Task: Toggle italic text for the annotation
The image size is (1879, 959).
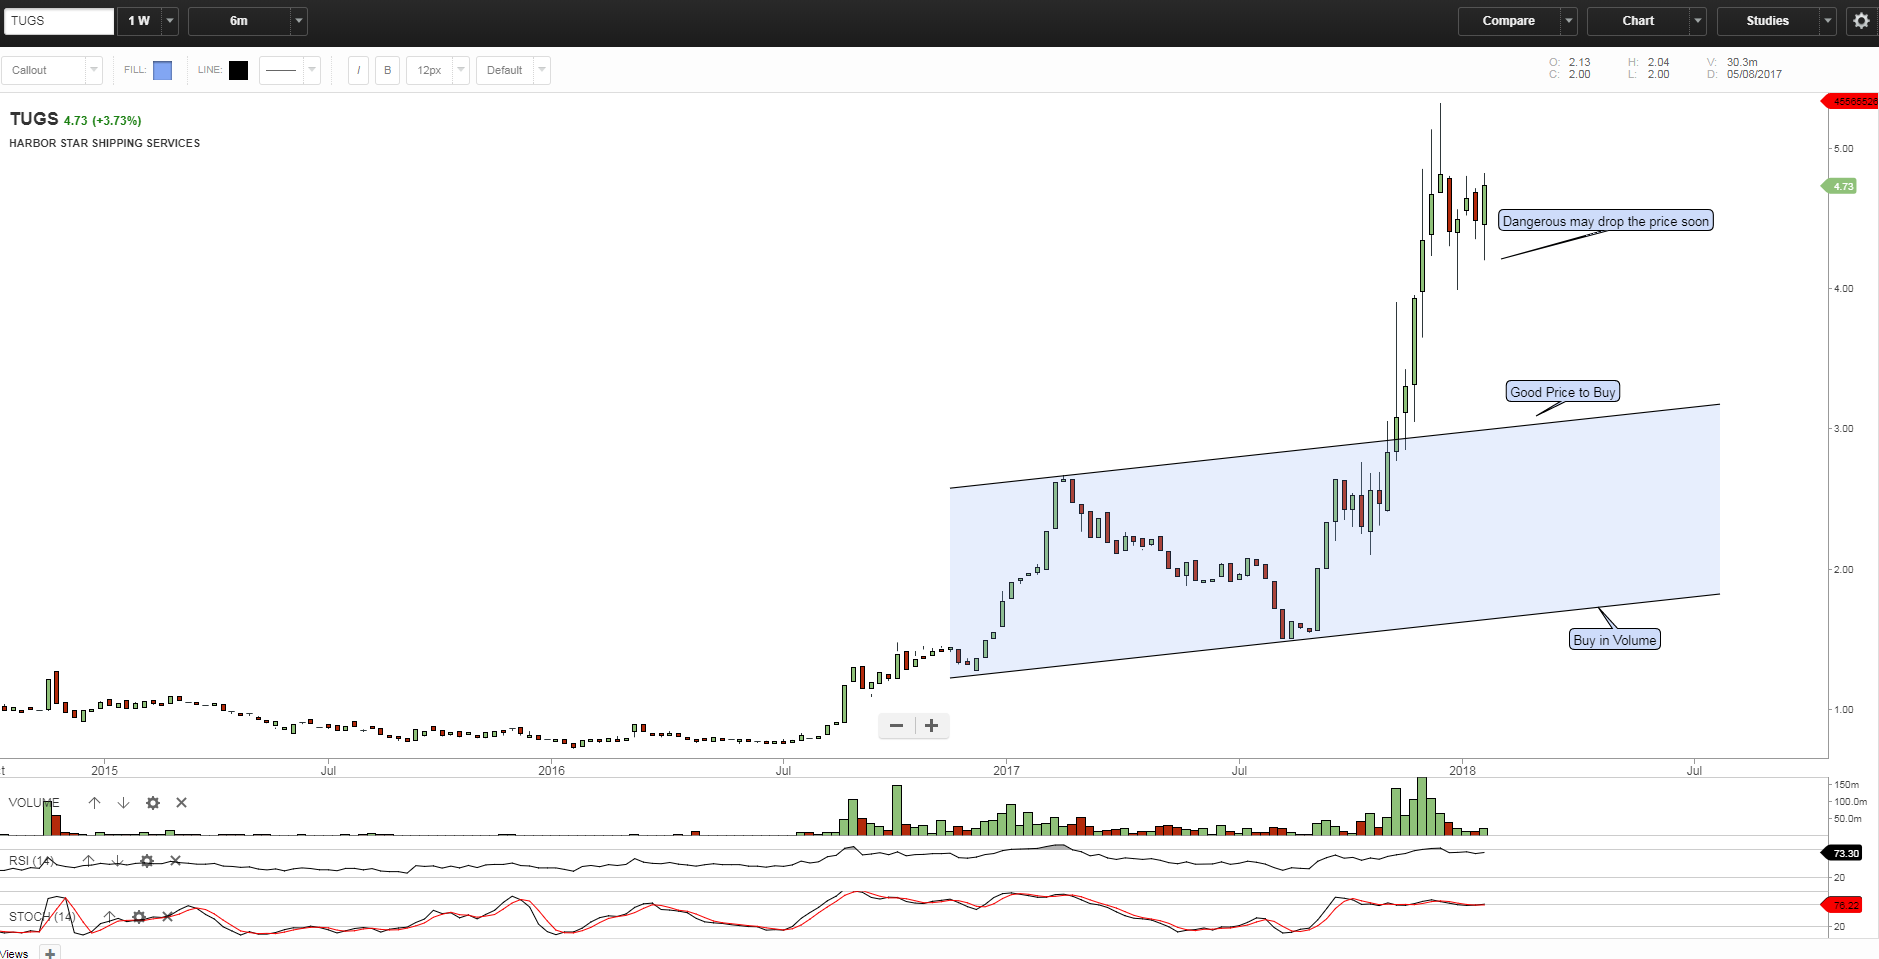Action: point(357,70)
